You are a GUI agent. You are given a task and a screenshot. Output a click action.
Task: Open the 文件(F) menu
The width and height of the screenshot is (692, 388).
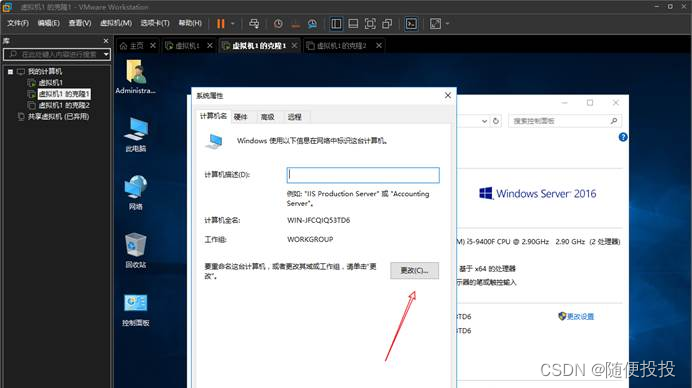pyautogui.click(x=18, y=23)
